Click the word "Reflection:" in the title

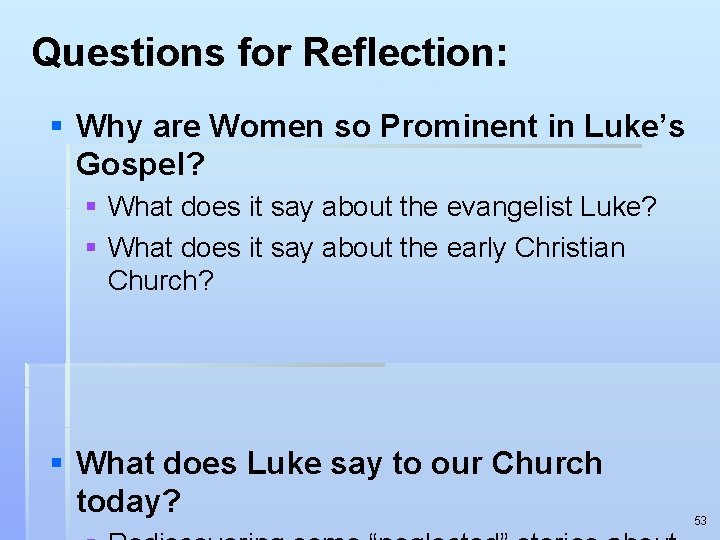point(405,52)
